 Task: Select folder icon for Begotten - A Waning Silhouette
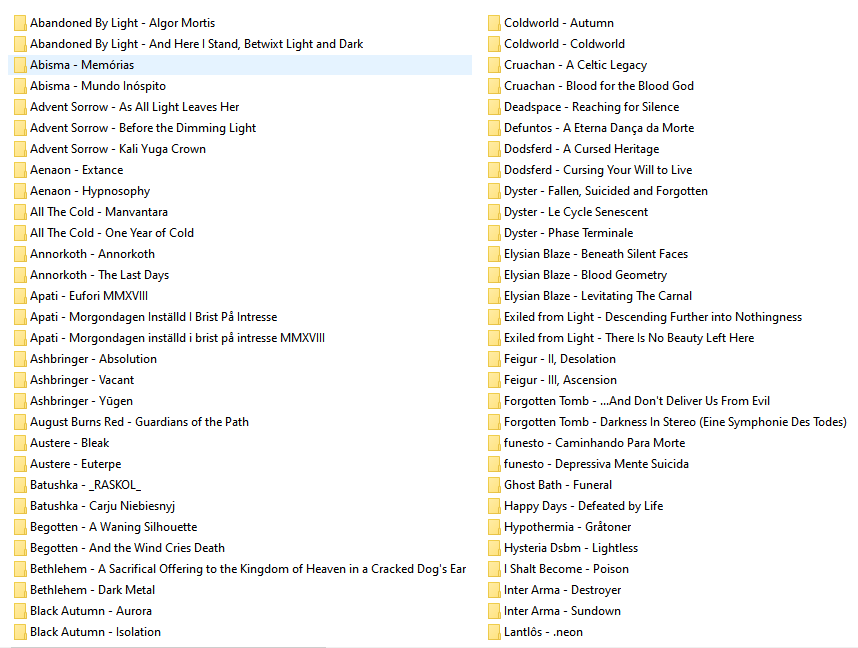tap(20, 527)
